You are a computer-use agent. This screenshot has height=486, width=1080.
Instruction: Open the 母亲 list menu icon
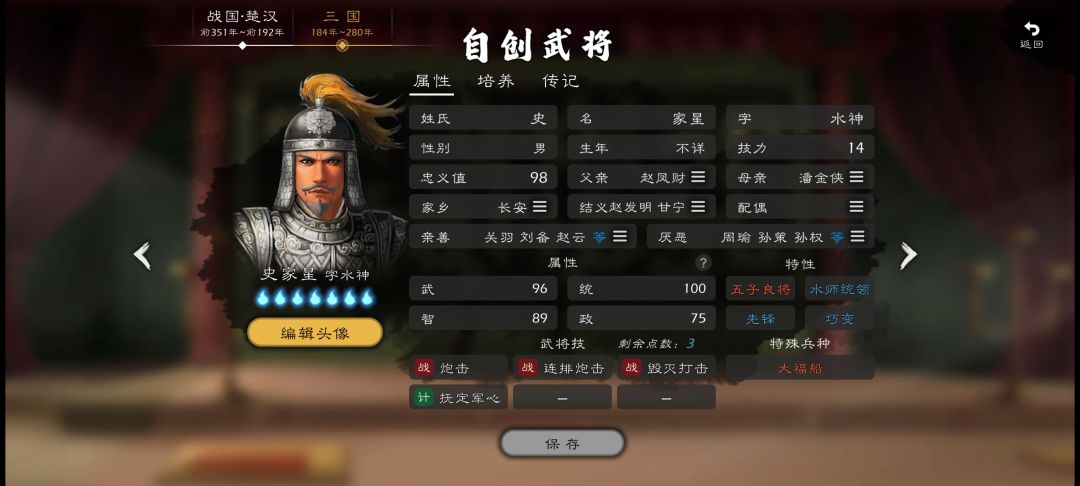(856, 177)
